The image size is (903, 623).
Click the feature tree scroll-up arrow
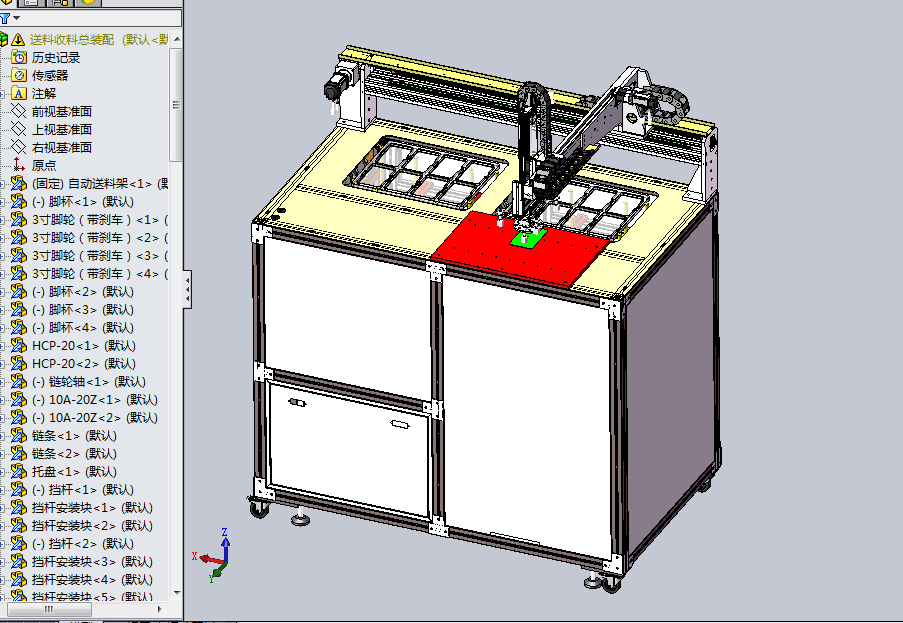click(177, 39)
